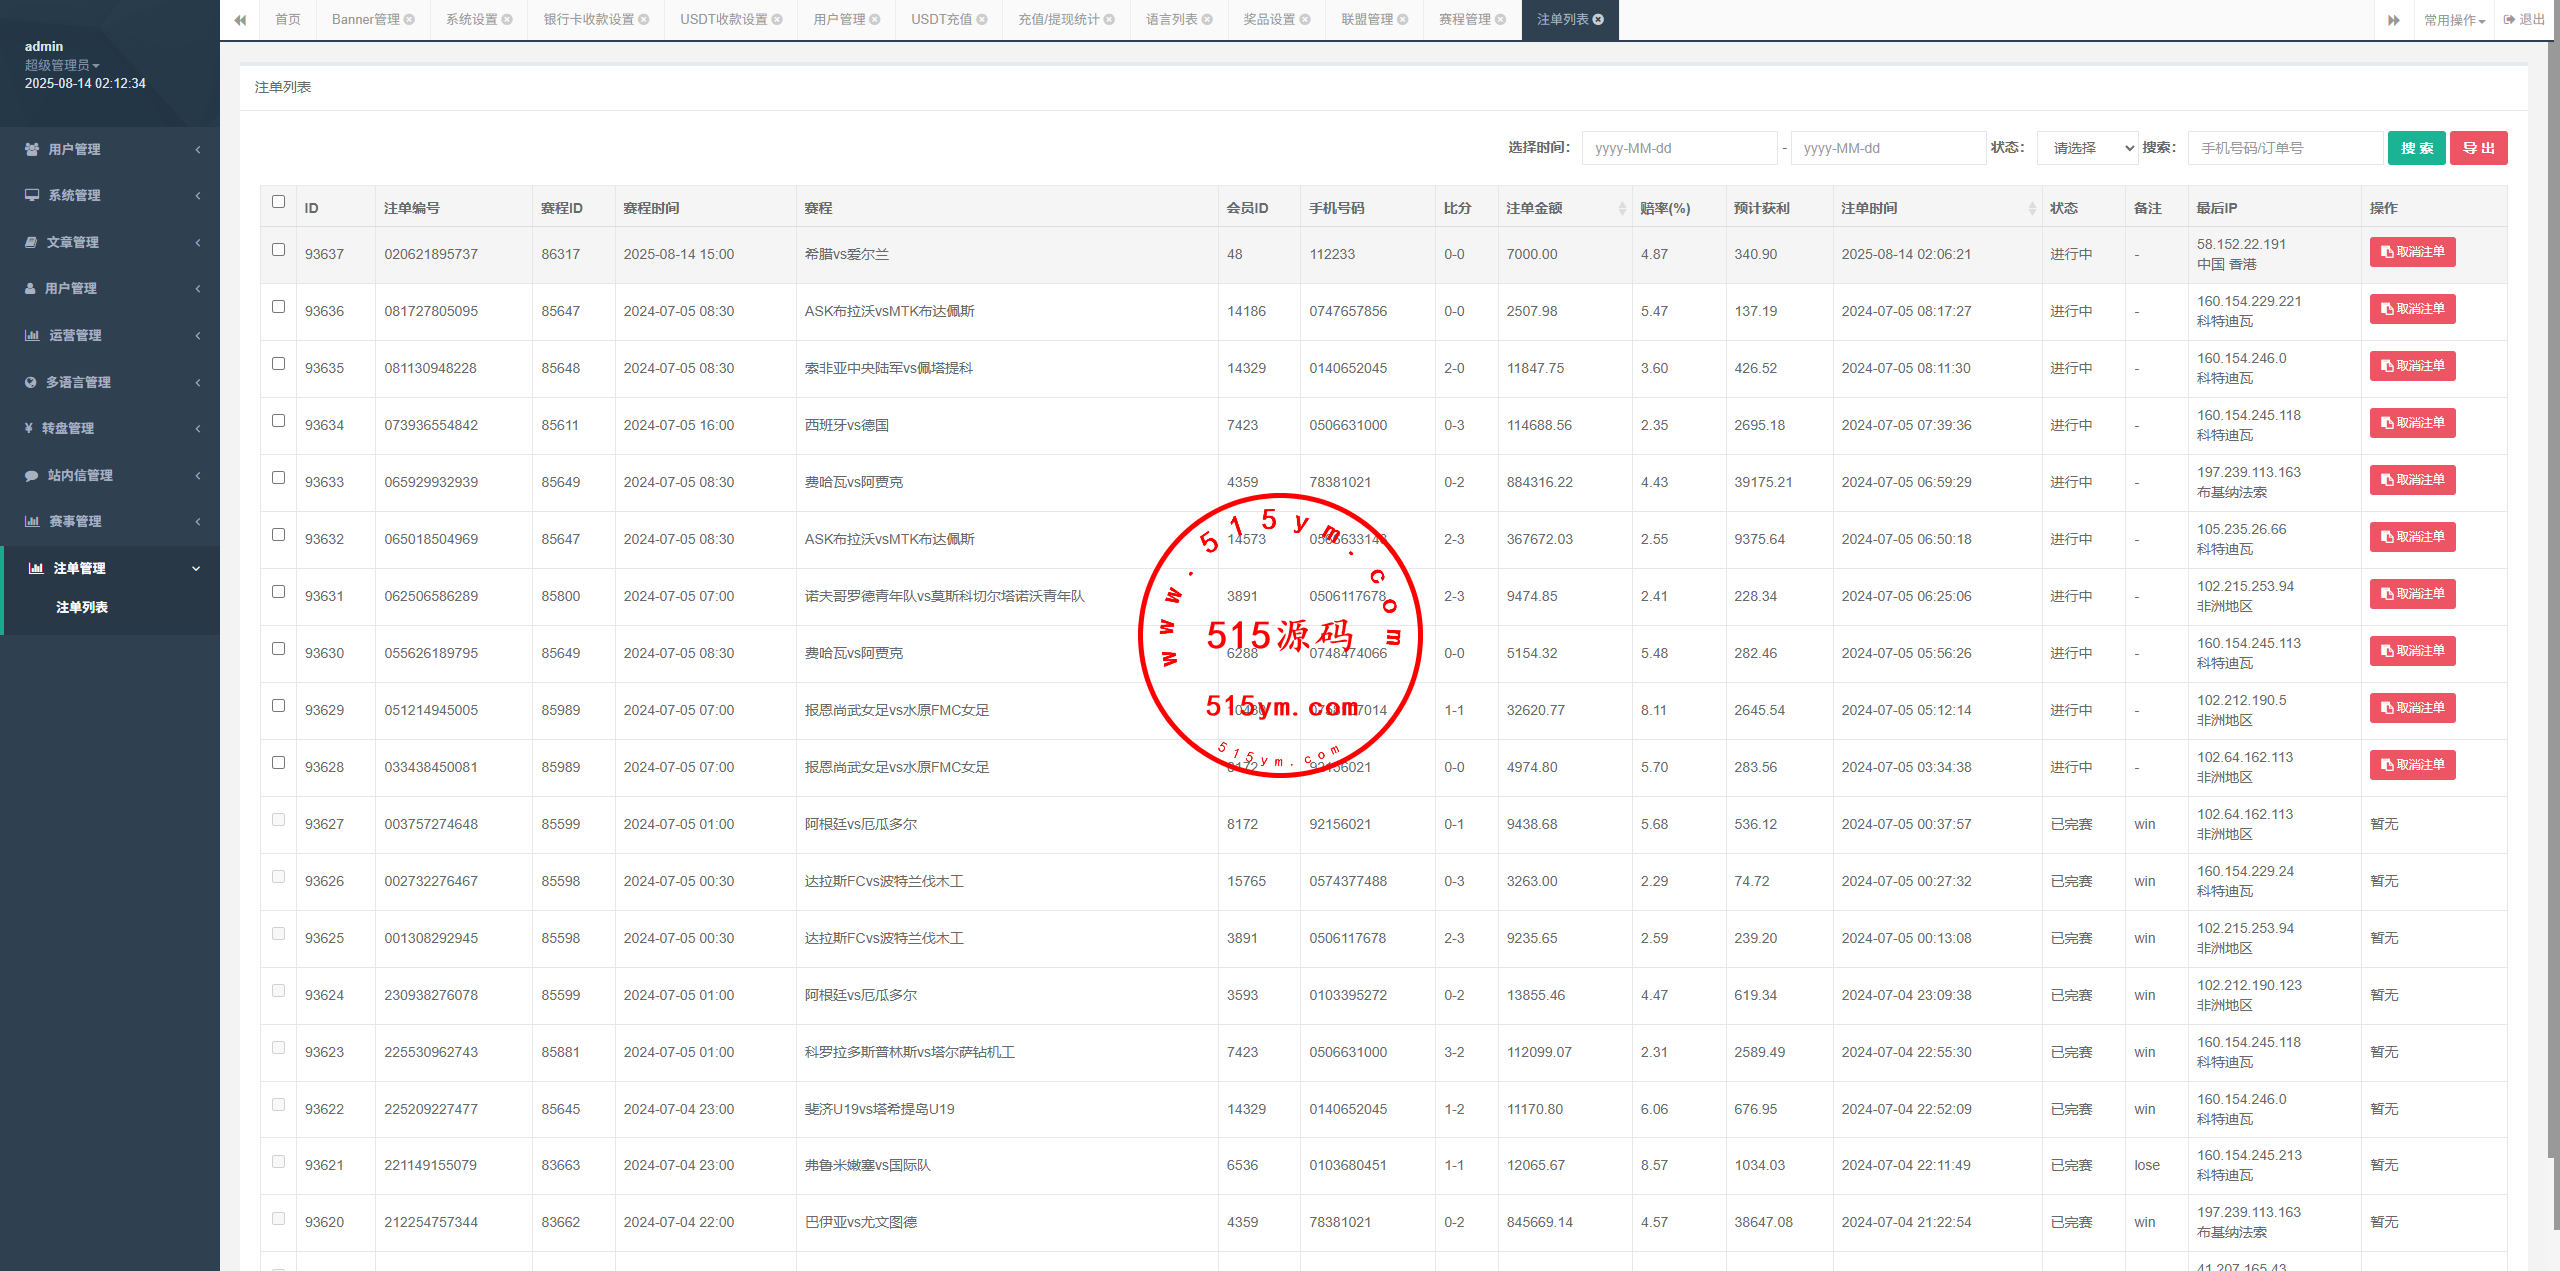Click the users icon beside 用户管理 in sidebar
The height and width of the screenshot is (1271, 2560).
tap(32, 149)
